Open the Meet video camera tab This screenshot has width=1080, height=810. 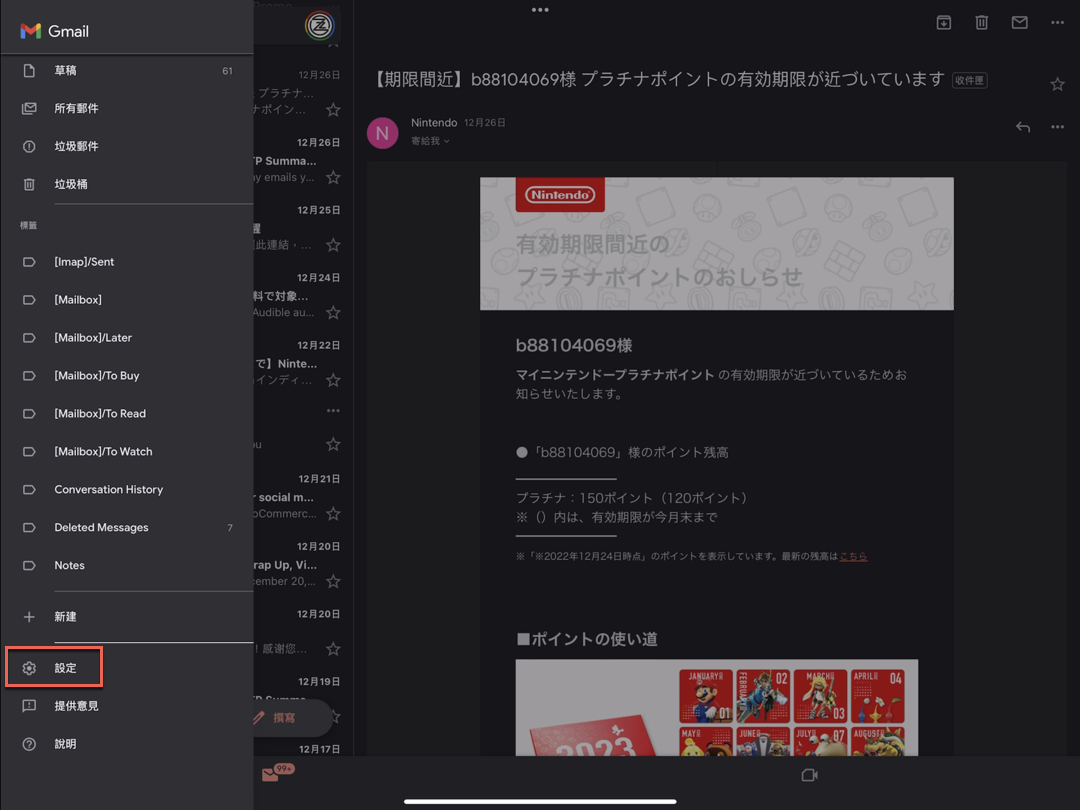point(809,775)
